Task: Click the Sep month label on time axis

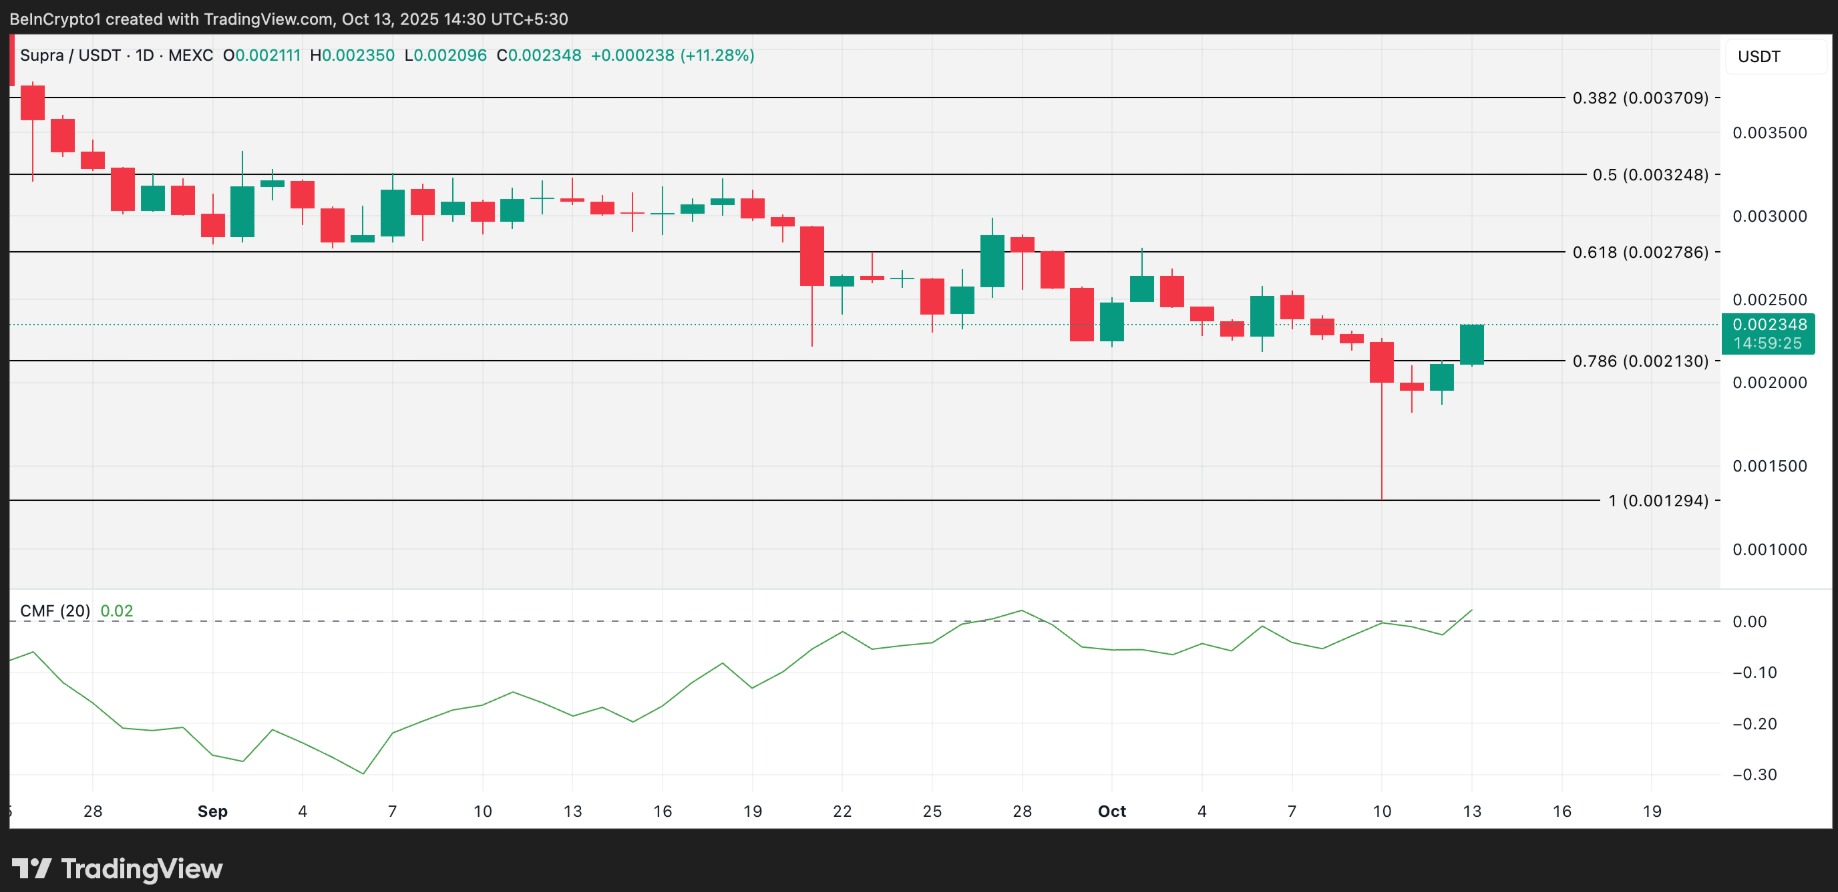Action: pos(212,812)
